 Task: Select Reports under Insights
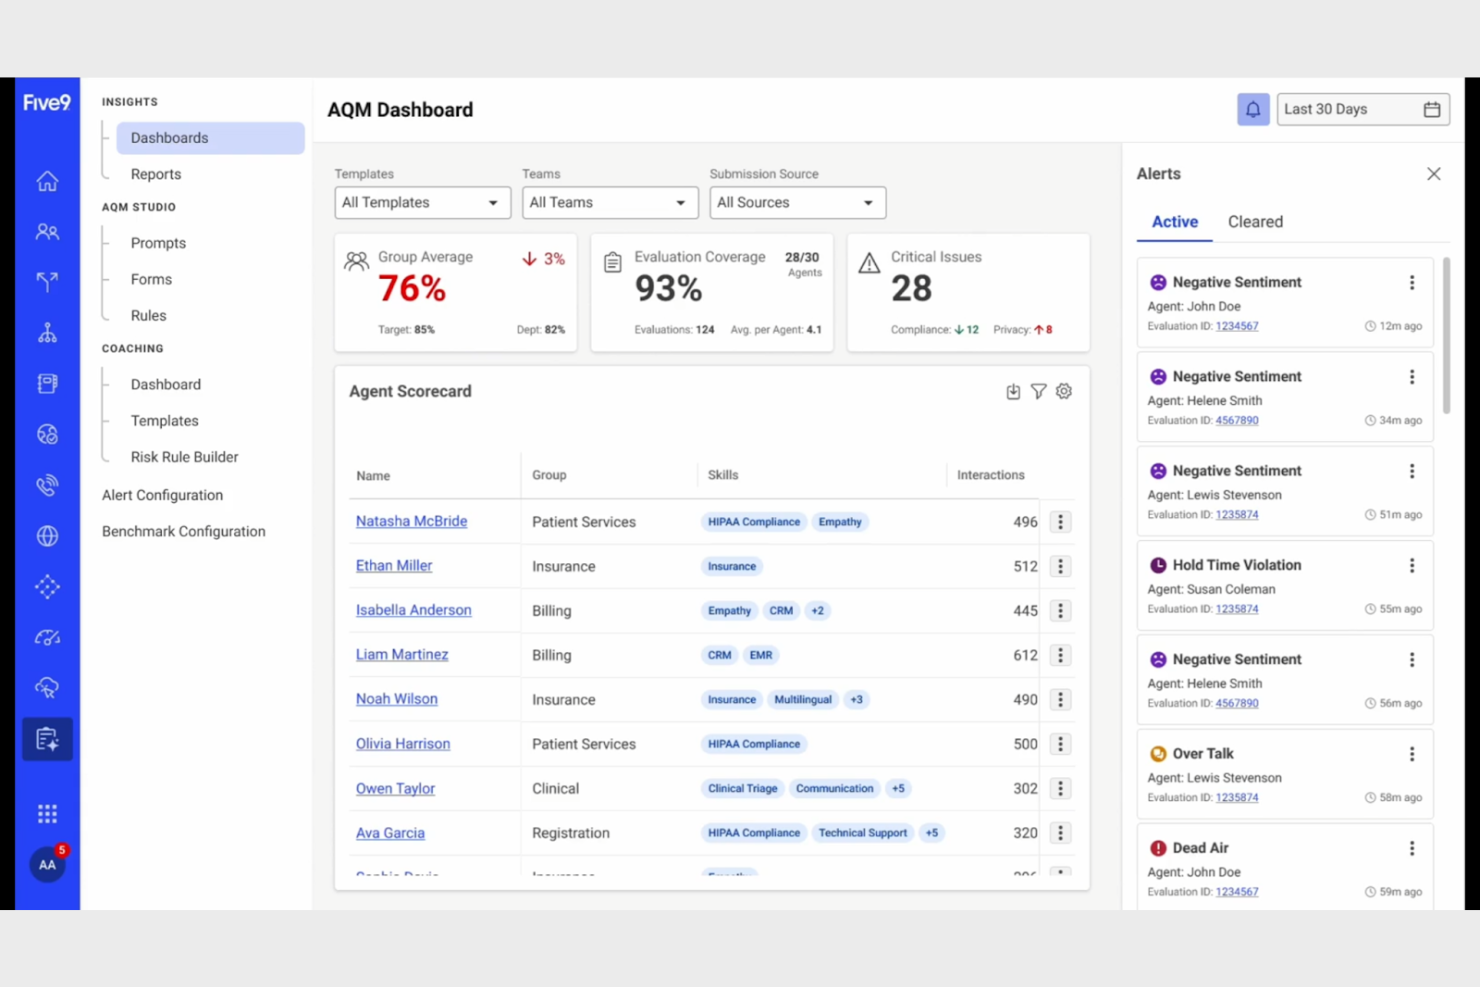pos(156,173)
